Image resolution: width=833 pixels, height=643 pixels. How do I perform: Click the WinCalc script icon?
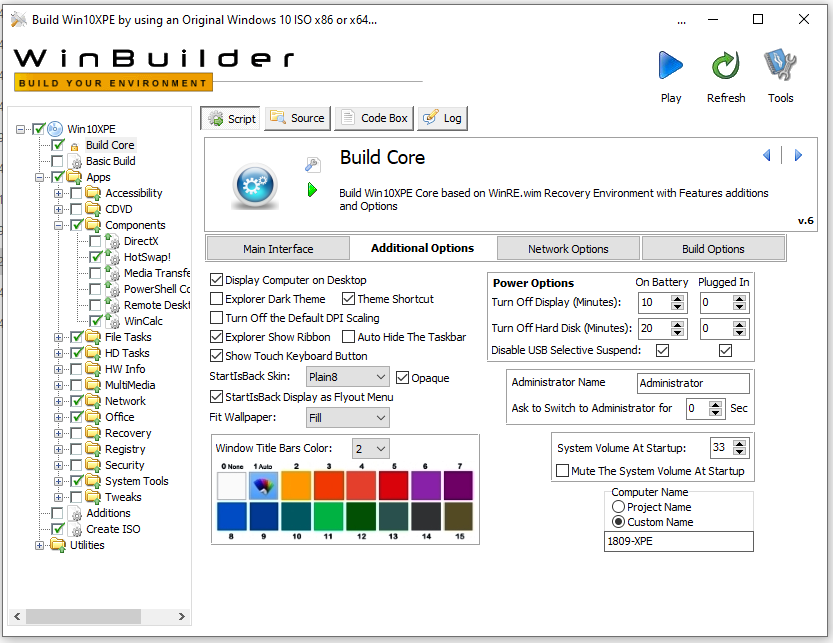click(x=112, y=321)
